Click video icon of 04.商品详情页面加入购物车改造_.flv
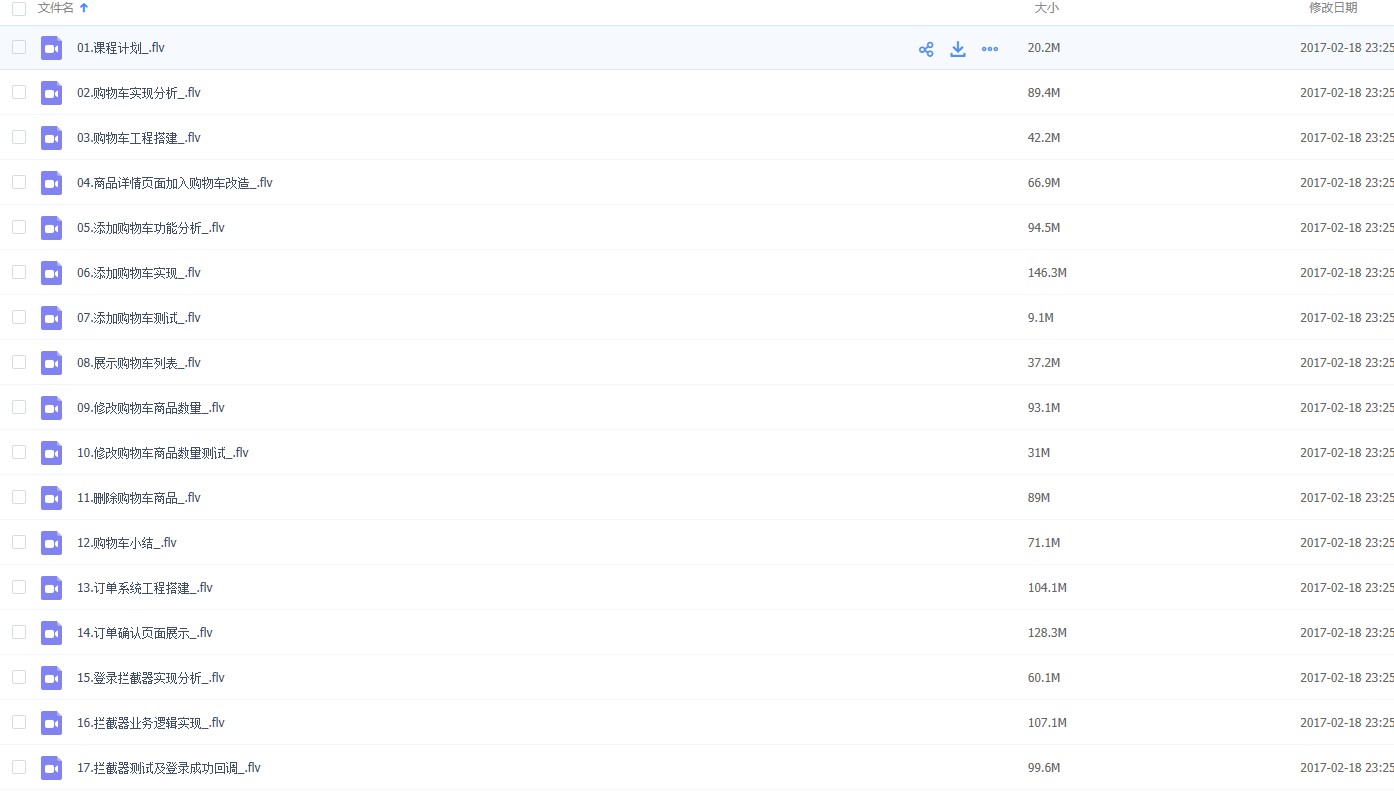1394x795 pixels. [x=51, y=183]
